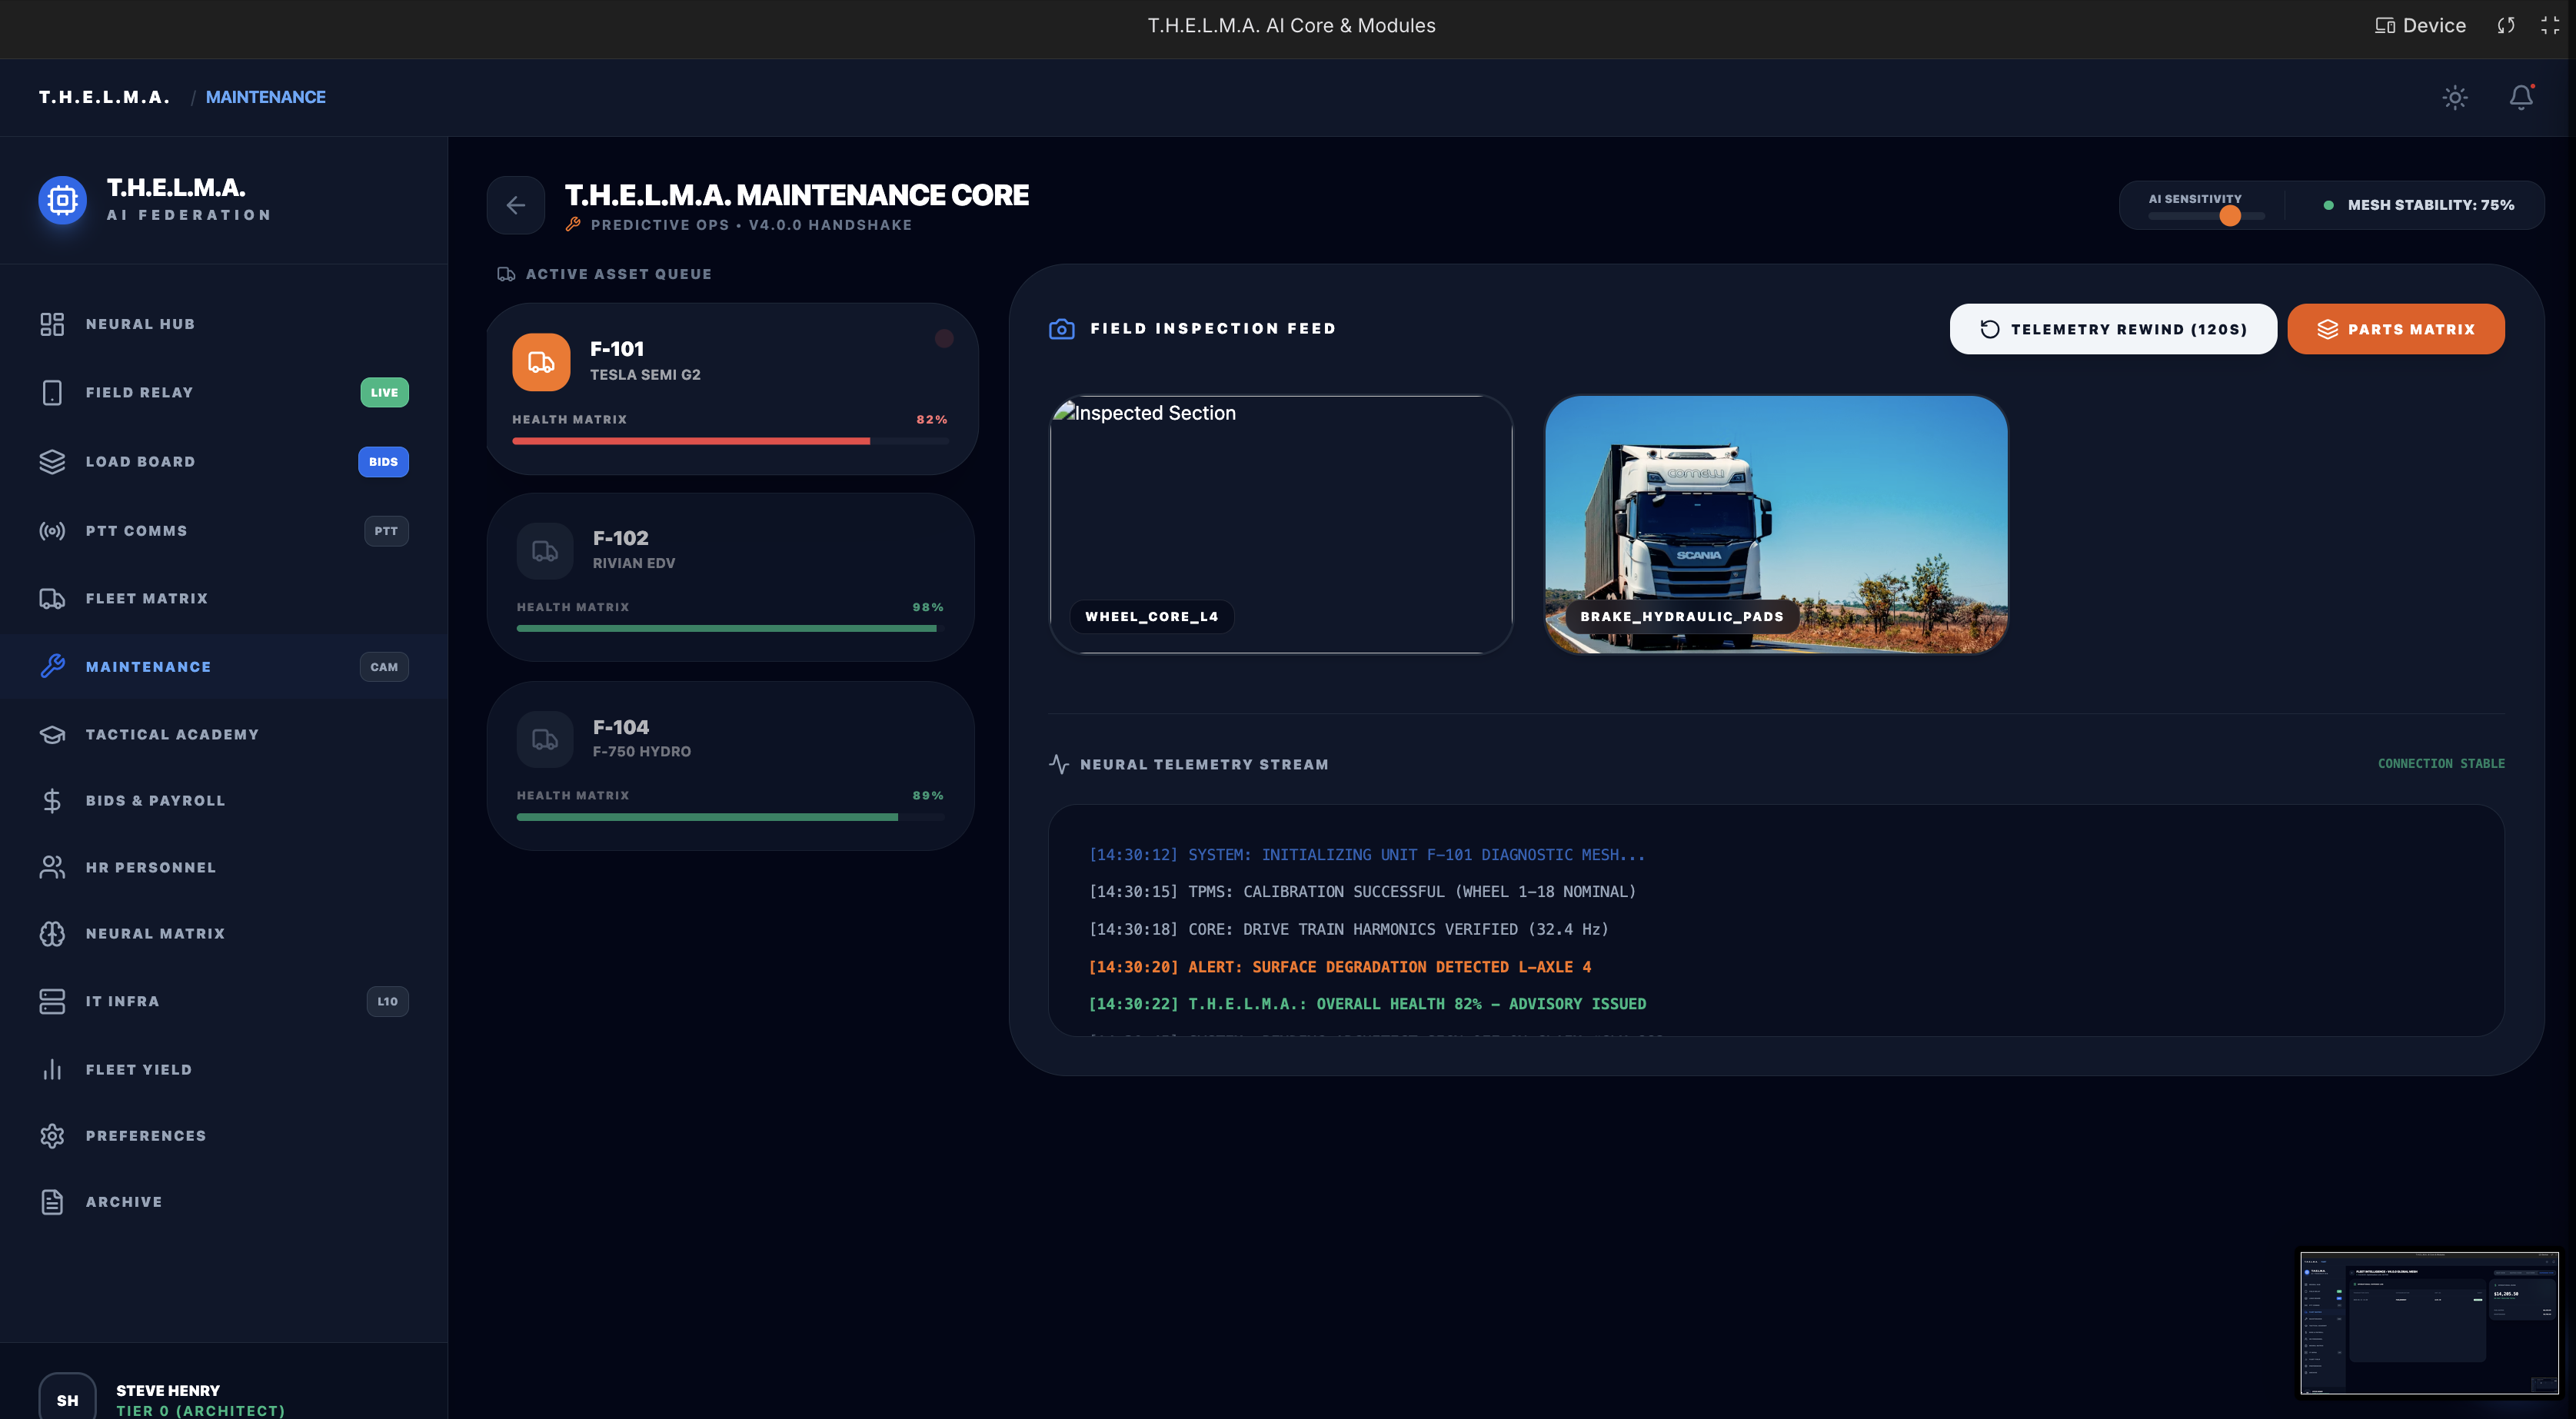Open Preferences gear icon
Viewport: 2576px width, 1419px height.
click(52, 1135)
